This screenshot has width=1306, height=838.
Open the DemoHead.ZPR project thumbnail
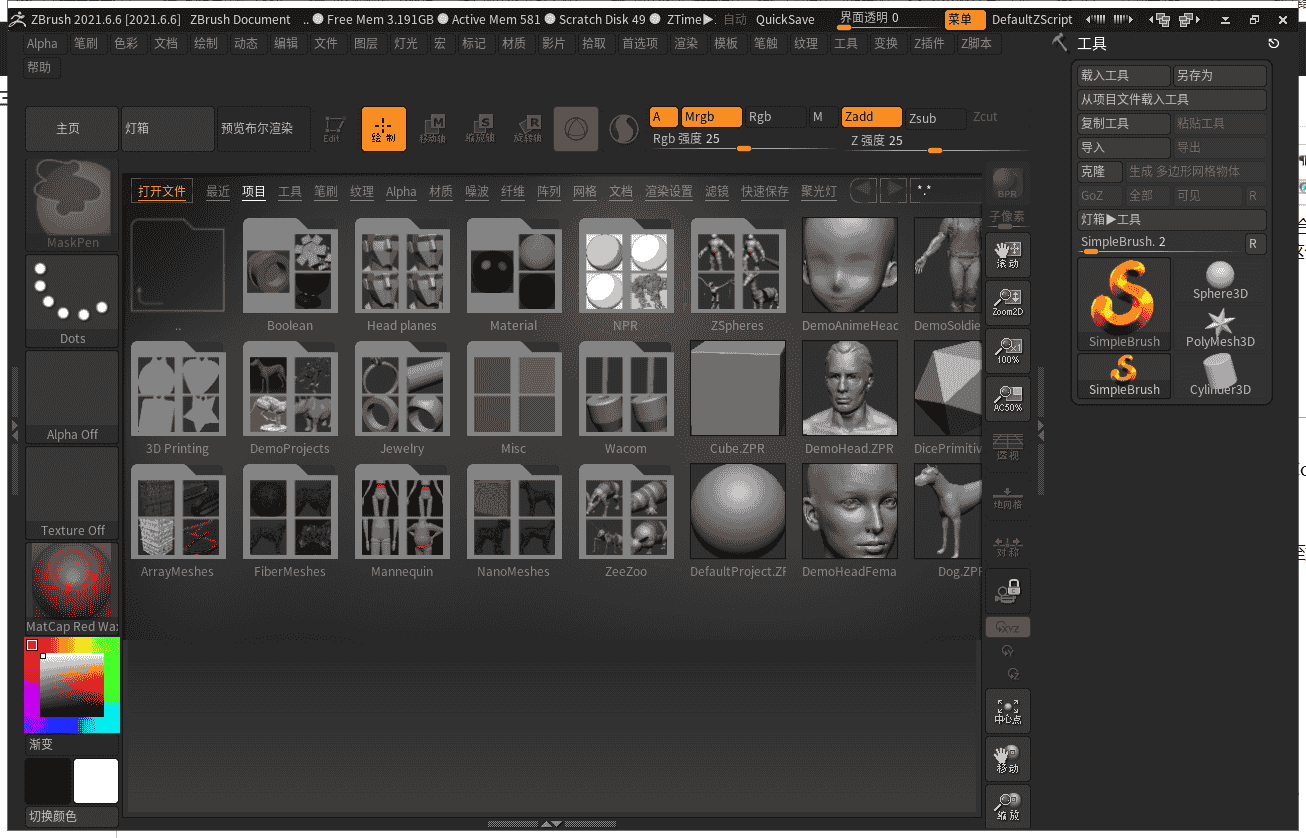pos(849,388)
